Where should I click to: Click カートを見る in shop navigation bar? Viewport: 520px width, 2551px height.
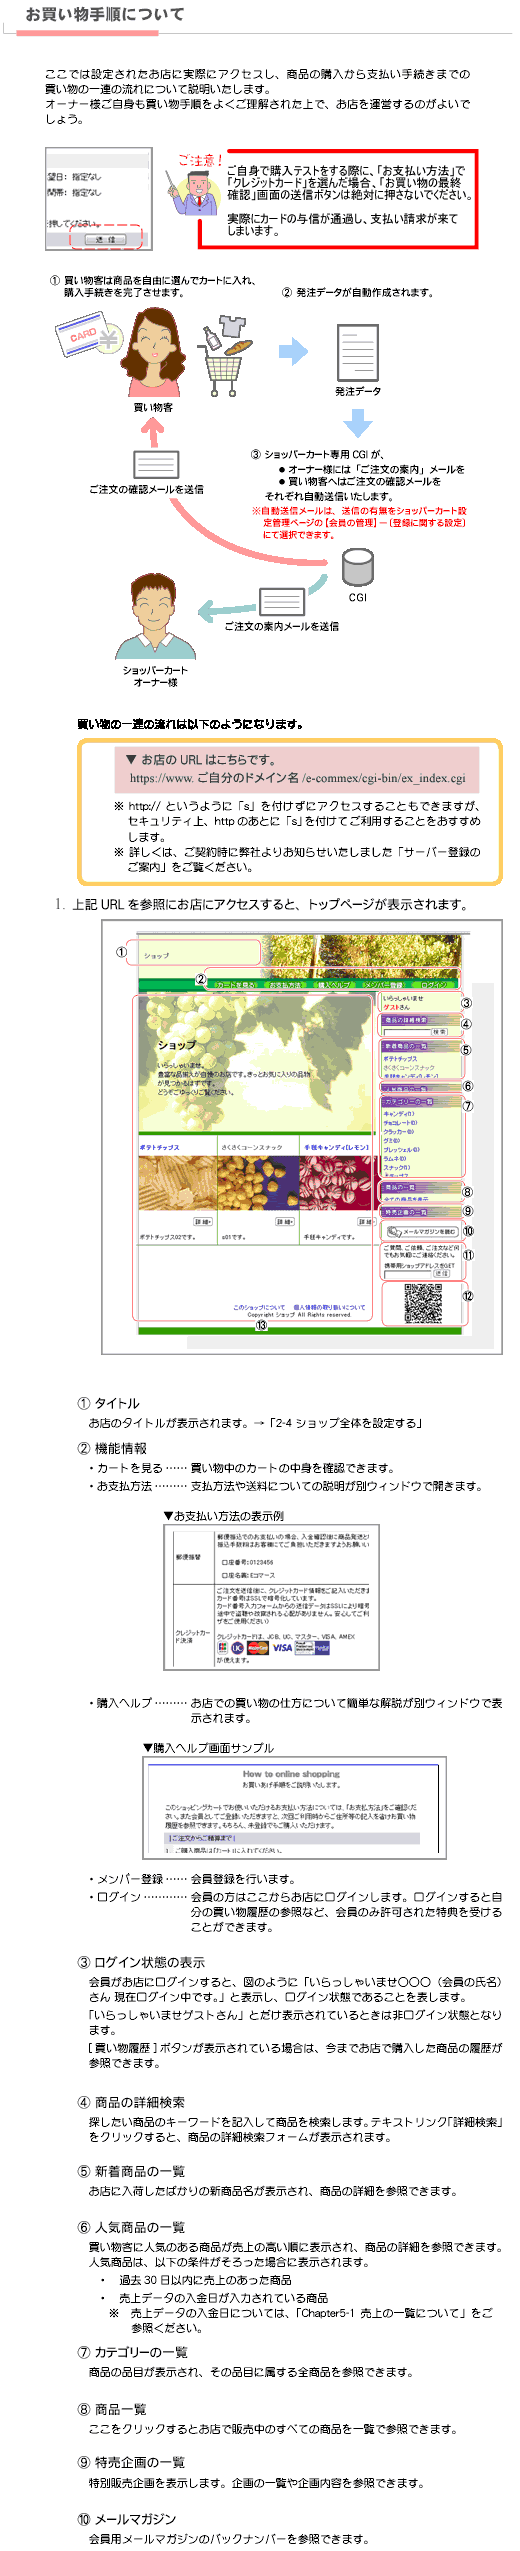pyautogui.click(x=235, y=984)
